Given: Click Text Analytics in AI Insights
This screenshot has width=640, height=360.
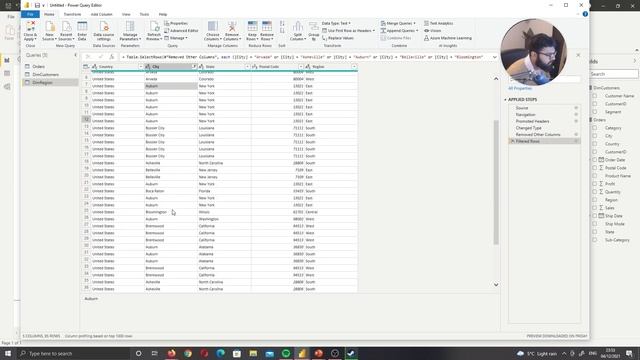Looking at the screenshot, I should pyautogui.click(x=439, y=23).
